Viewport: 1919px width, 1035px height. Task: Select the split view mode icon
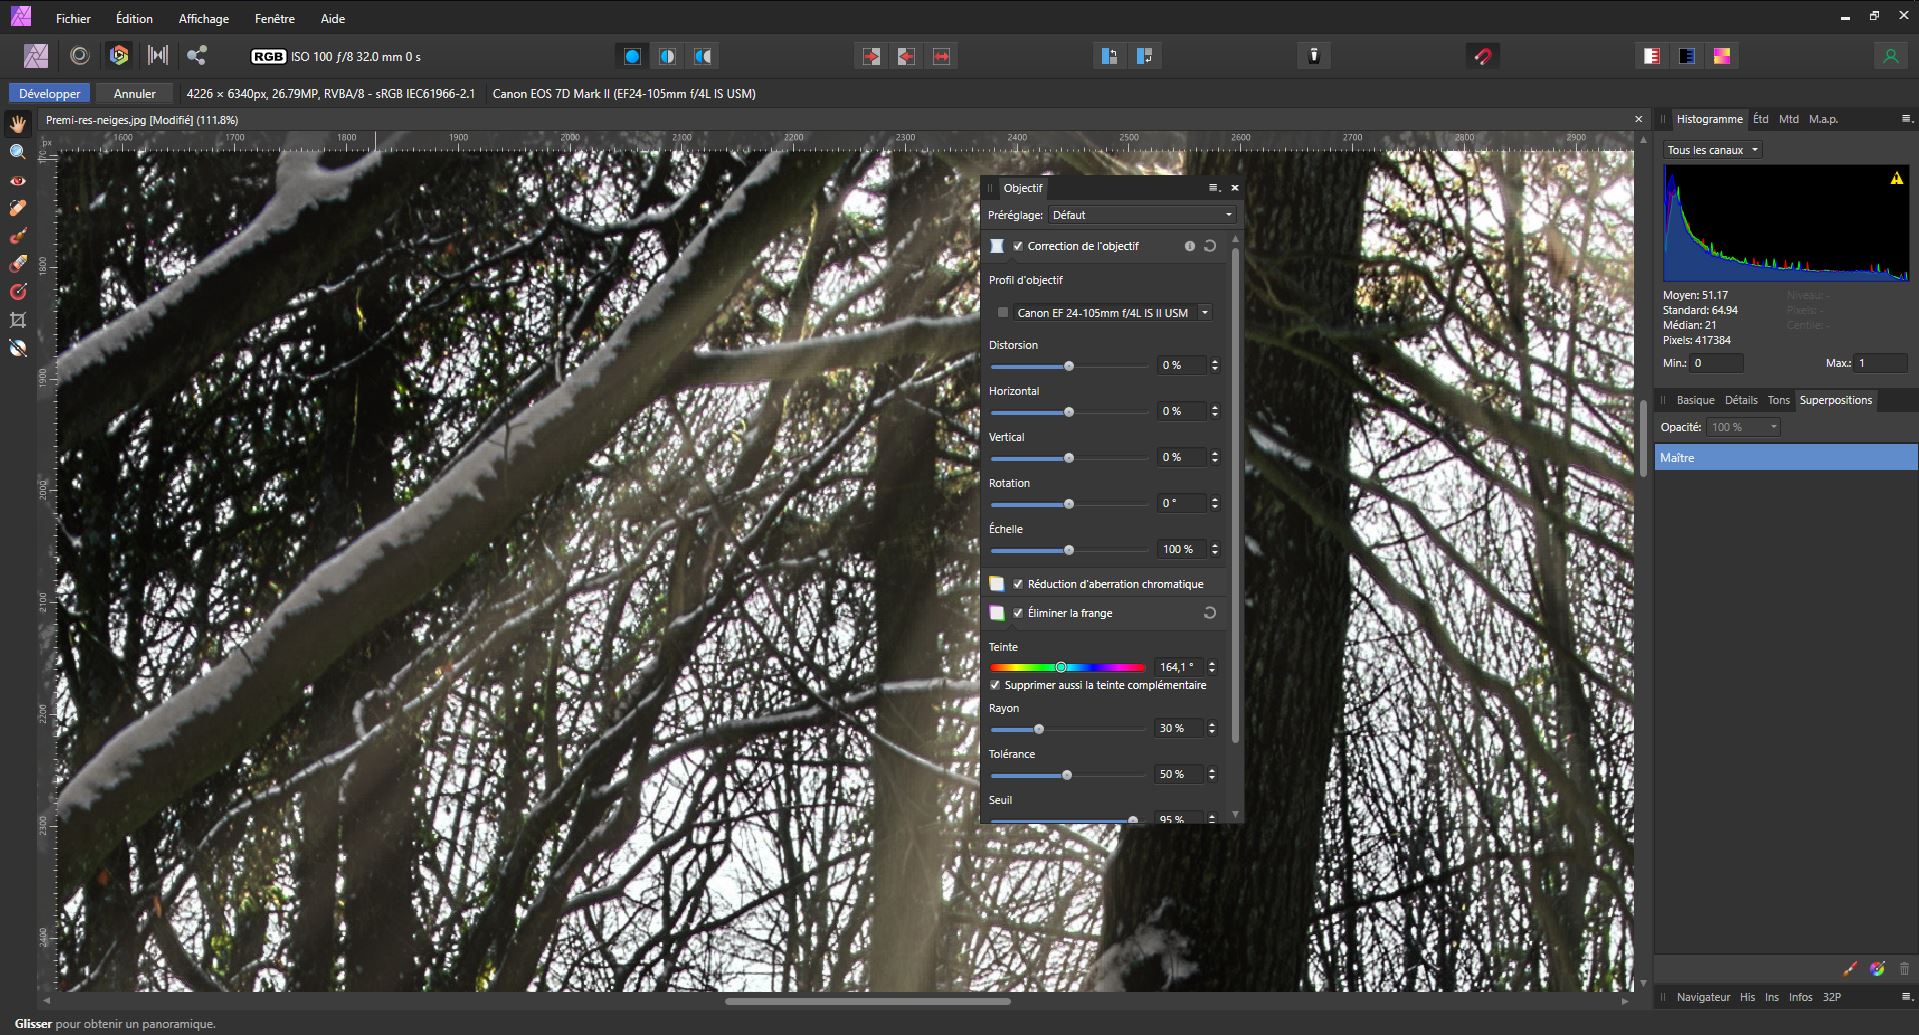coord(667,56)
